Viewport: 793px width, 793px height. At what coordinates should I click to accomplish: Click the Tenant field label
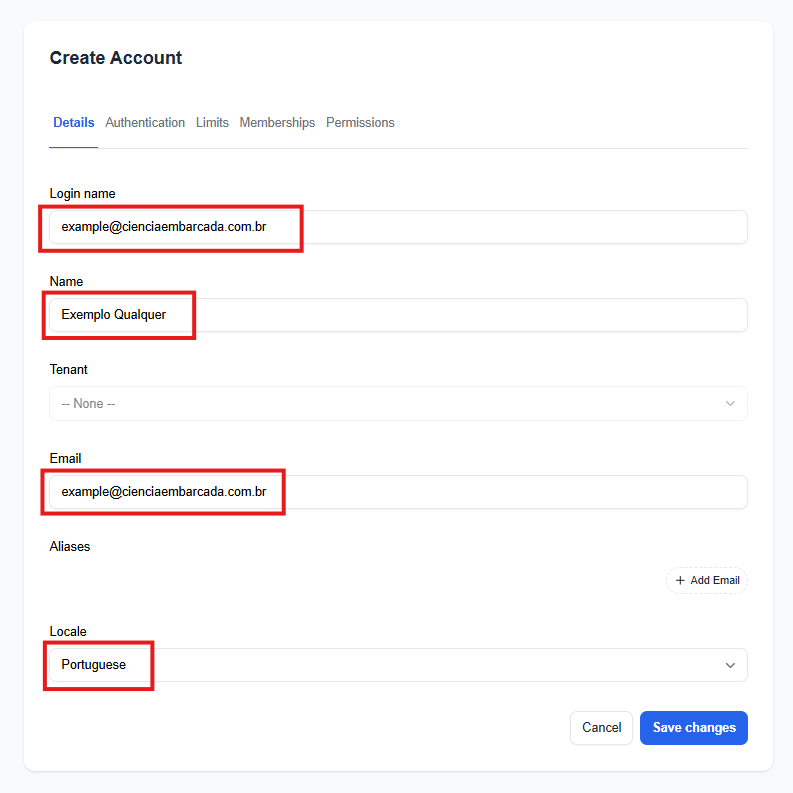point(69,369)
